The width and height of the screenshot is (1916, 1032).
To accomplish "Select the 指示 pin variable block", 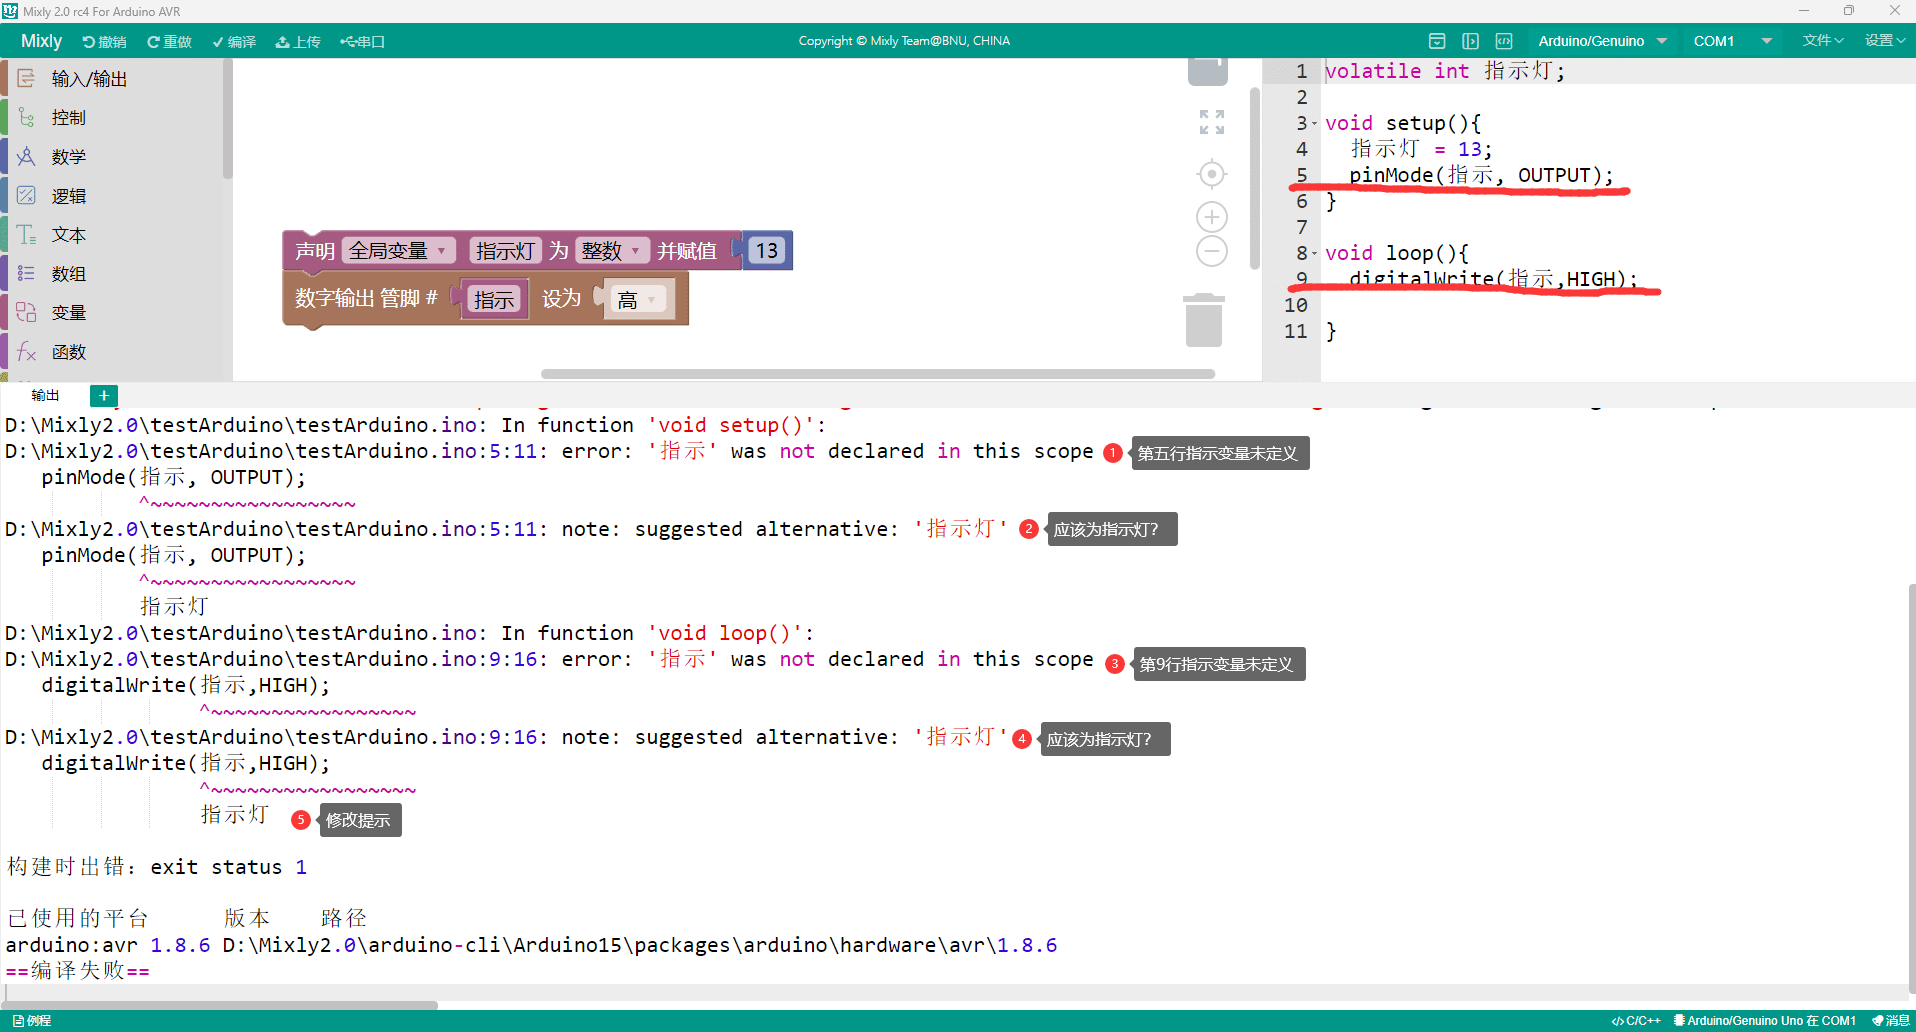I will click(x=493, y=300).
